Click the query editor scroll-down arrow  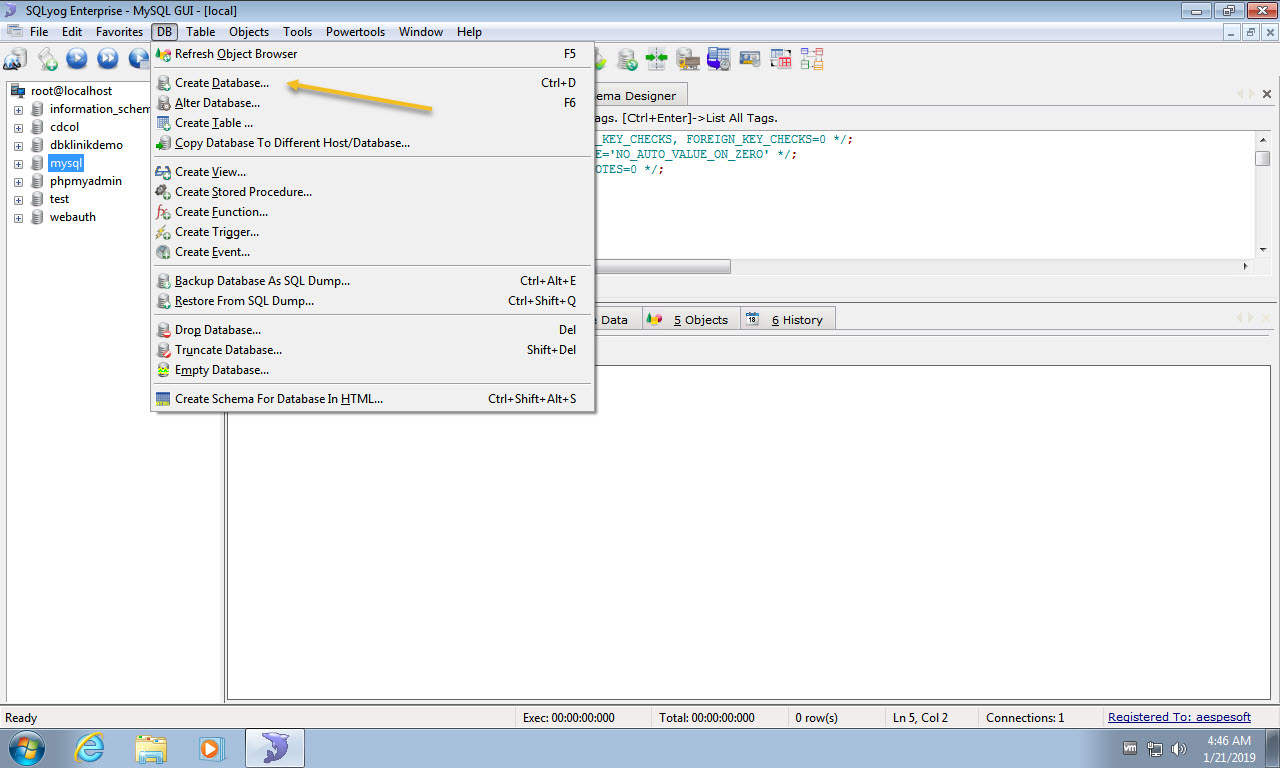pyautogui.click(x=1262, y=250)
